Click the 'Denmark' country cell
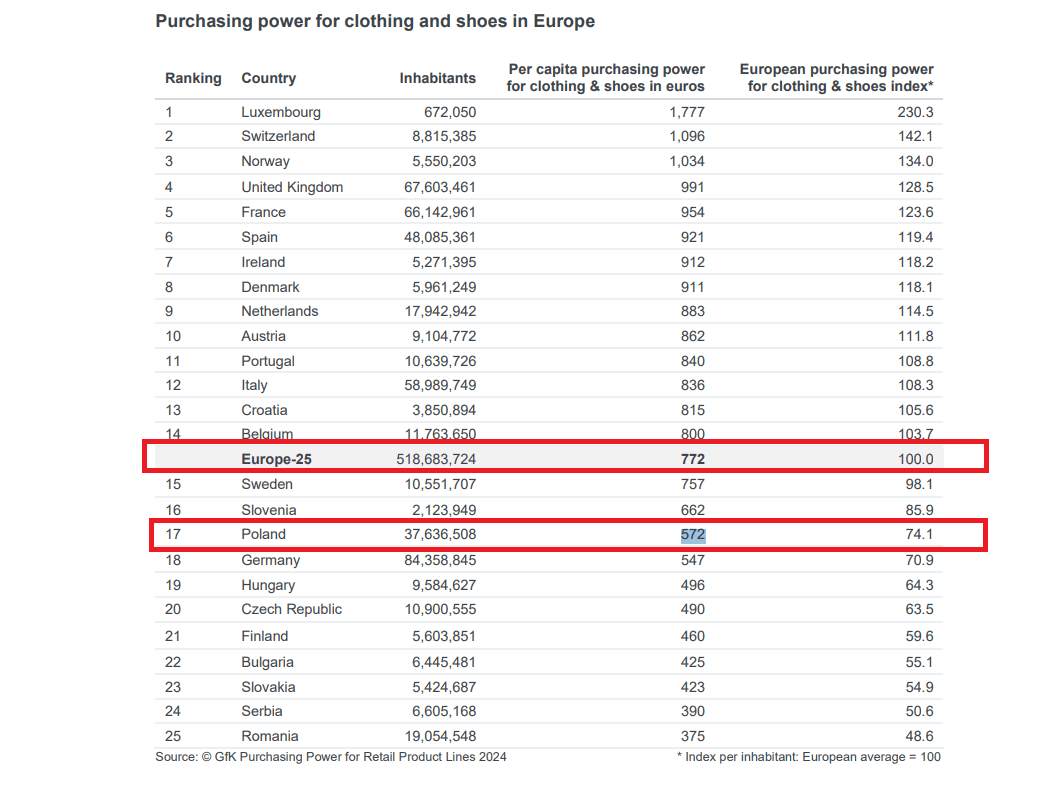This screenshot has height=785, width=1046. (x=270, y=287)
